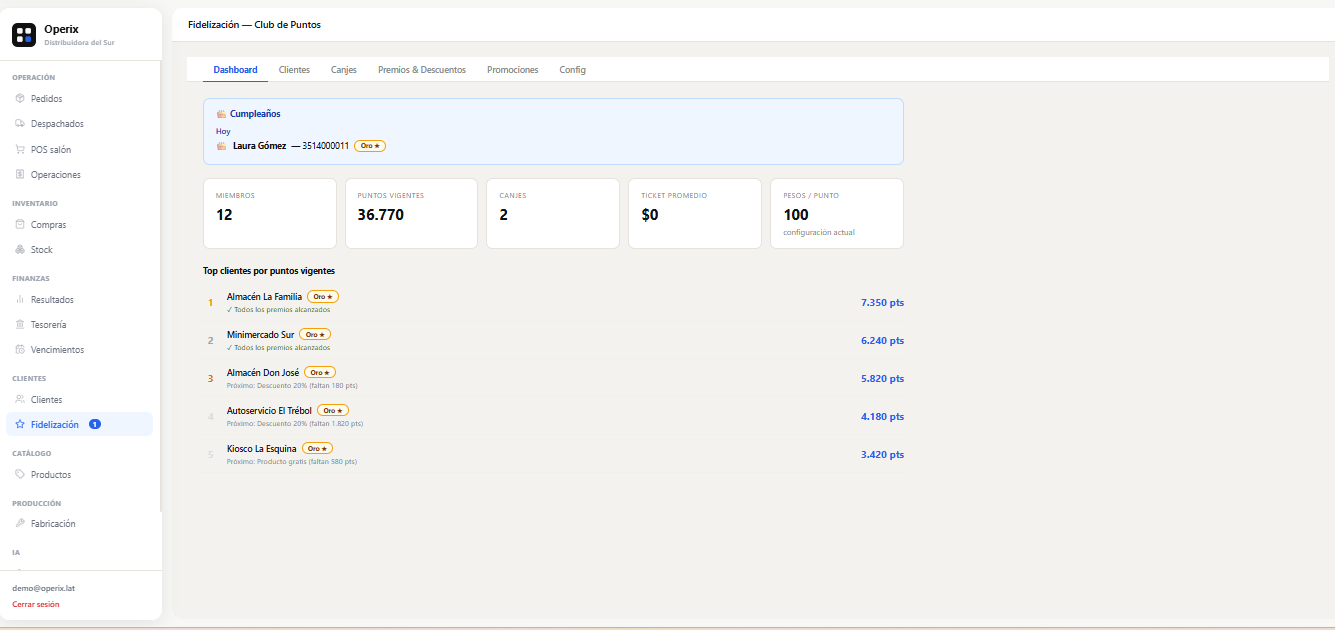
Task: Click the Ticket promedio stat card
Action: pos(695,213)
